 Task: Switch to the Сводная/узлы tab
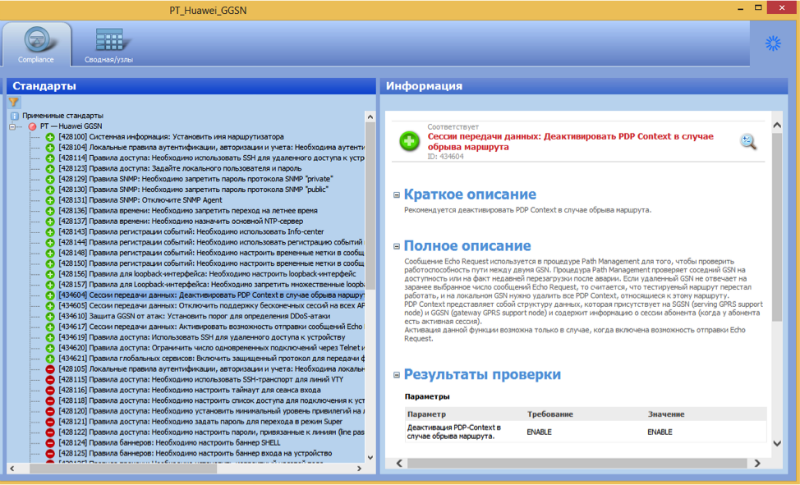click(109, 45)
